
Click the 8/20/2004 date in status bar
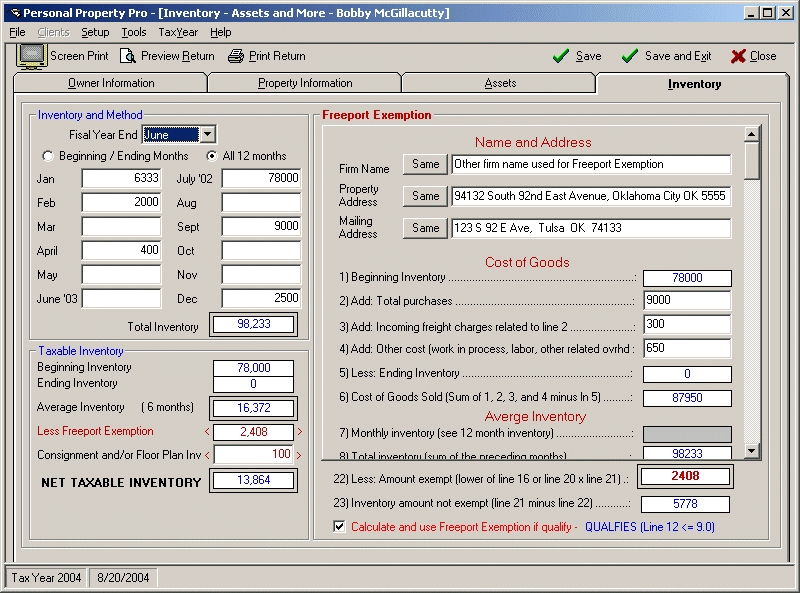[x=123, y=578]
